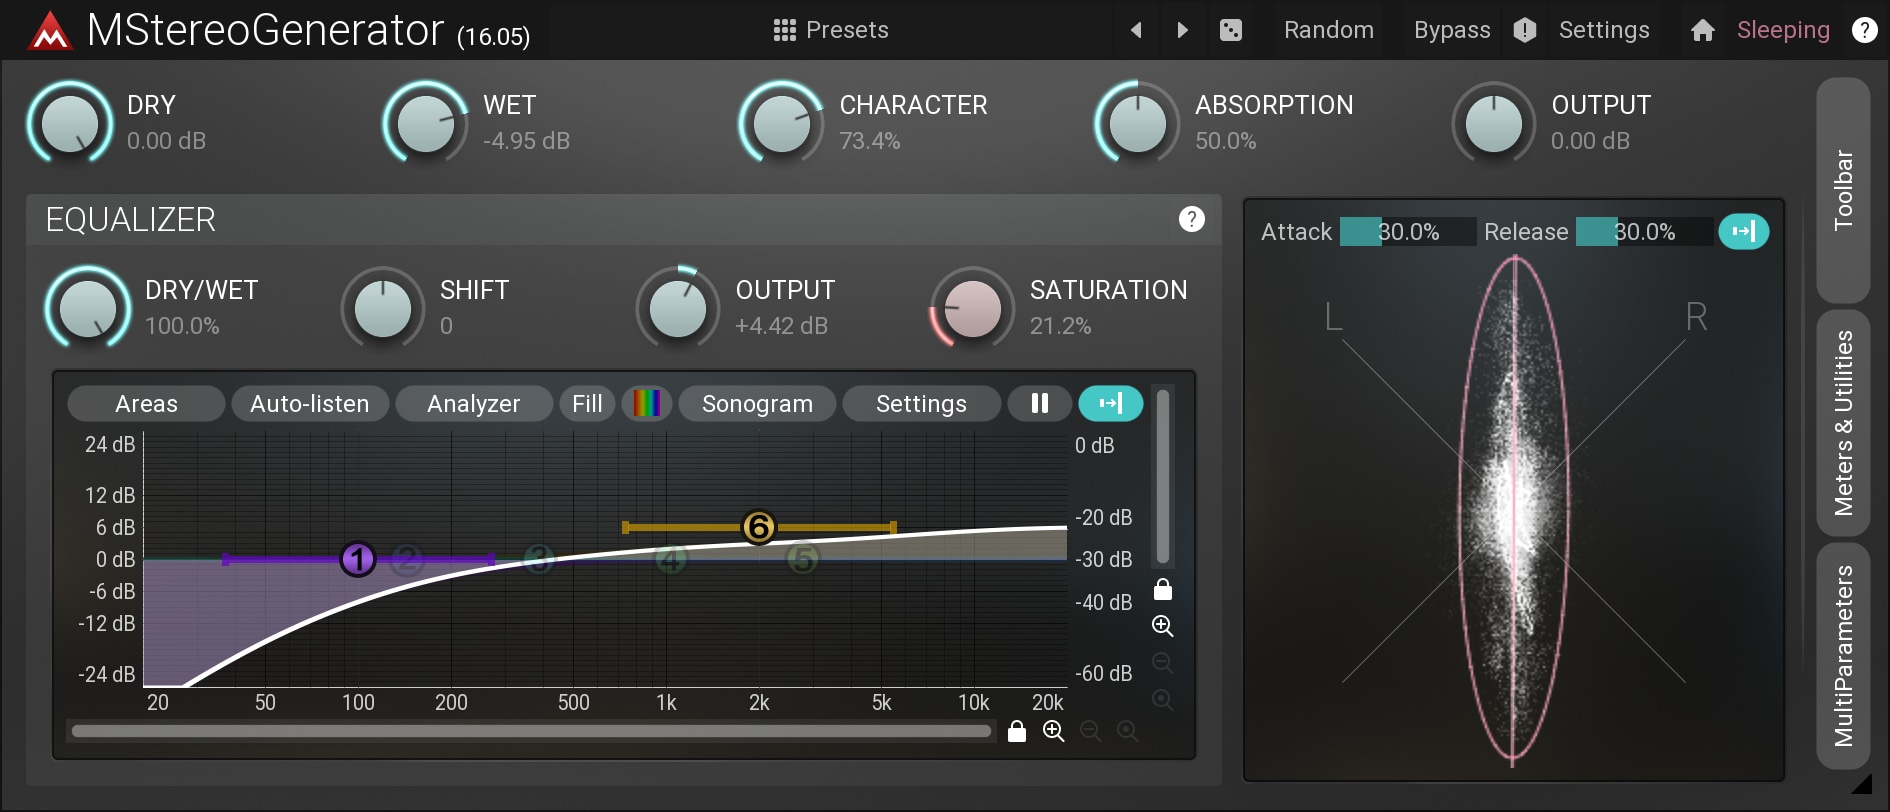
Task: Click the equalizer OUTPUT value +4.42 dB
Action: [781, 326]
